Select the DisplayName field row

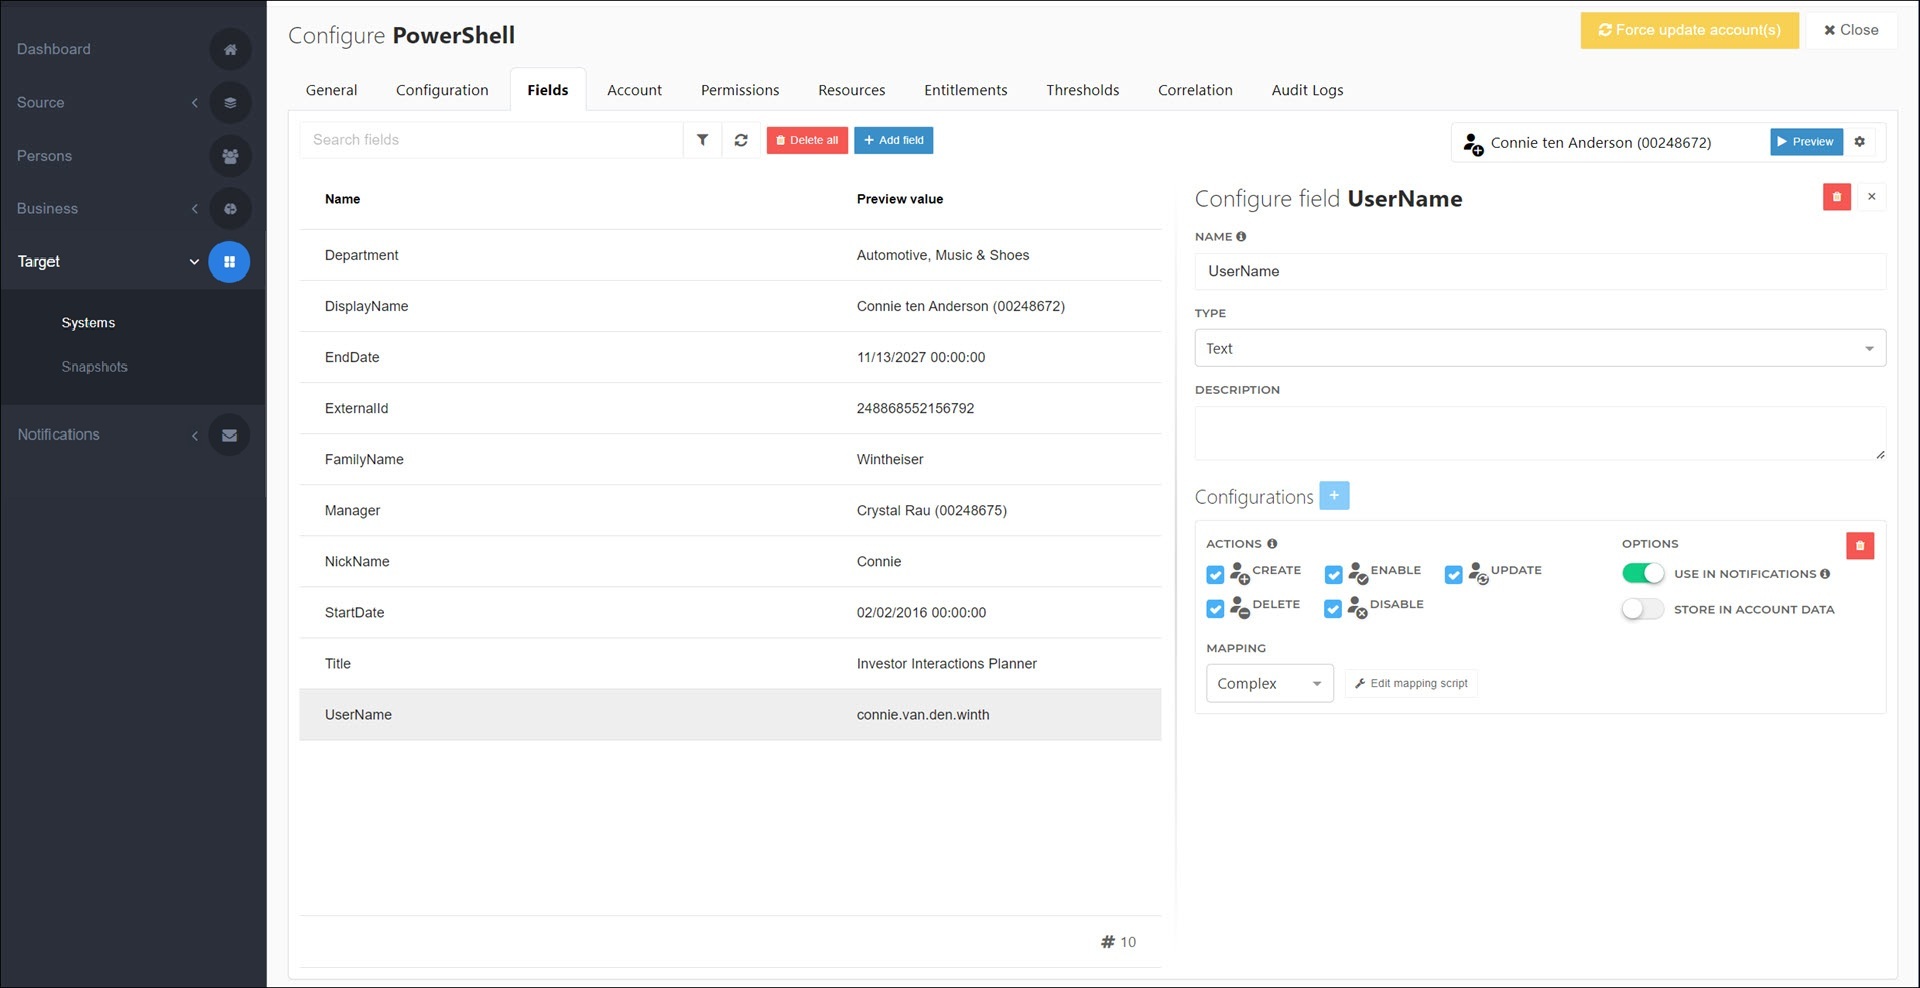[x=730, y=306]
